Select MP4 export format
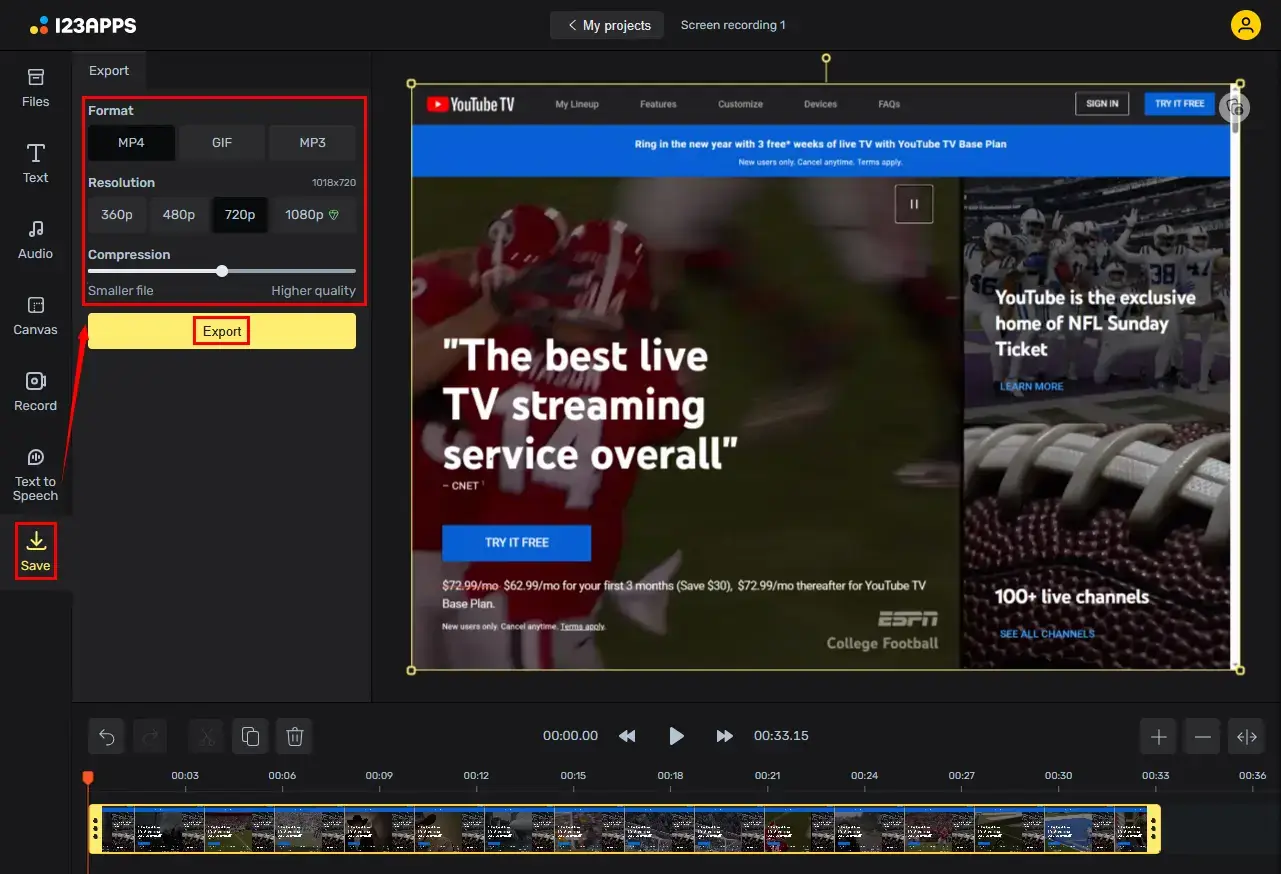Image resolution: width=1281 pixels, height=874 pixels. (x=131, y=143)
